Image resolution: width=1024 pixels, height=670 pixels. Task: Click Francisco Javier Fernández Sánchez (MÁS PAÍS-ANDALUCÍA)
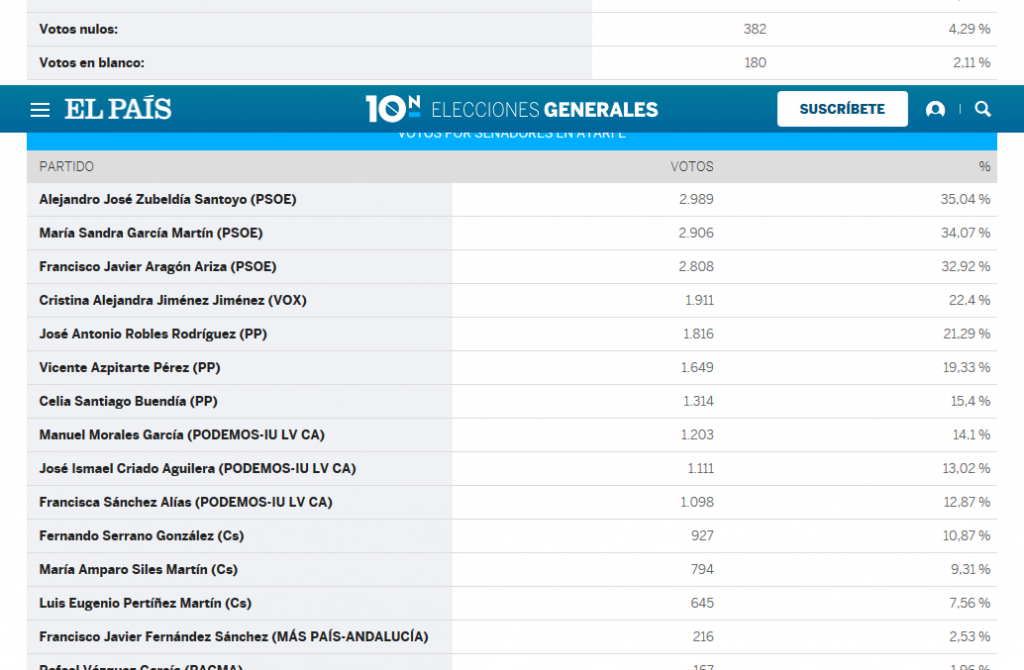coord(233,636)
